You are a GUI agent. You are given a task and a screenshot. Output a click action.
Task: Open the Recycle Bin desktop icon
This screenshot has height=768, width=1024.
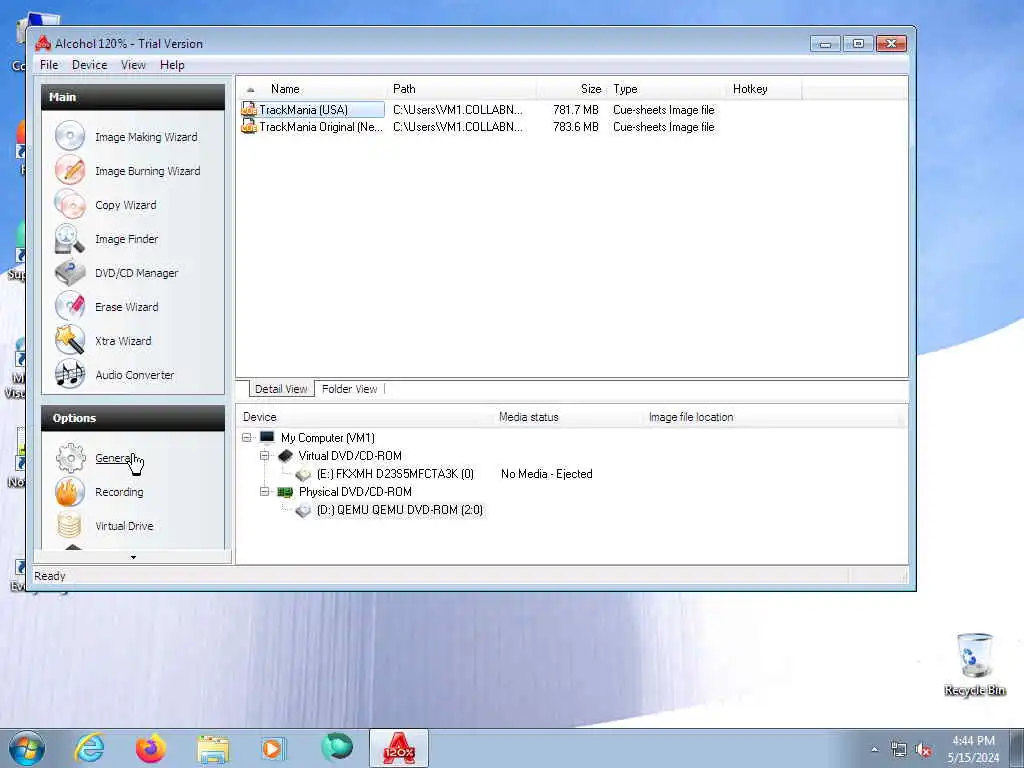pos(974,665)
